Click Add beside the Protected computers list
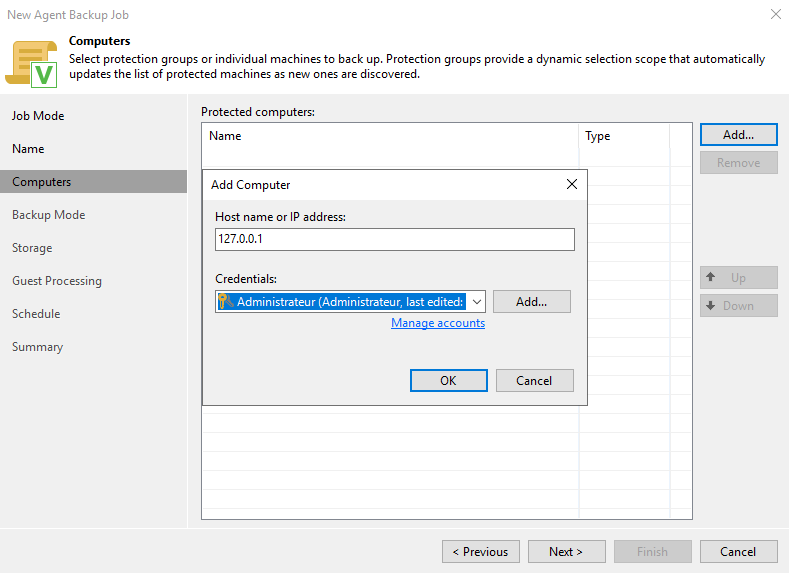 click(x=738, y=135)
